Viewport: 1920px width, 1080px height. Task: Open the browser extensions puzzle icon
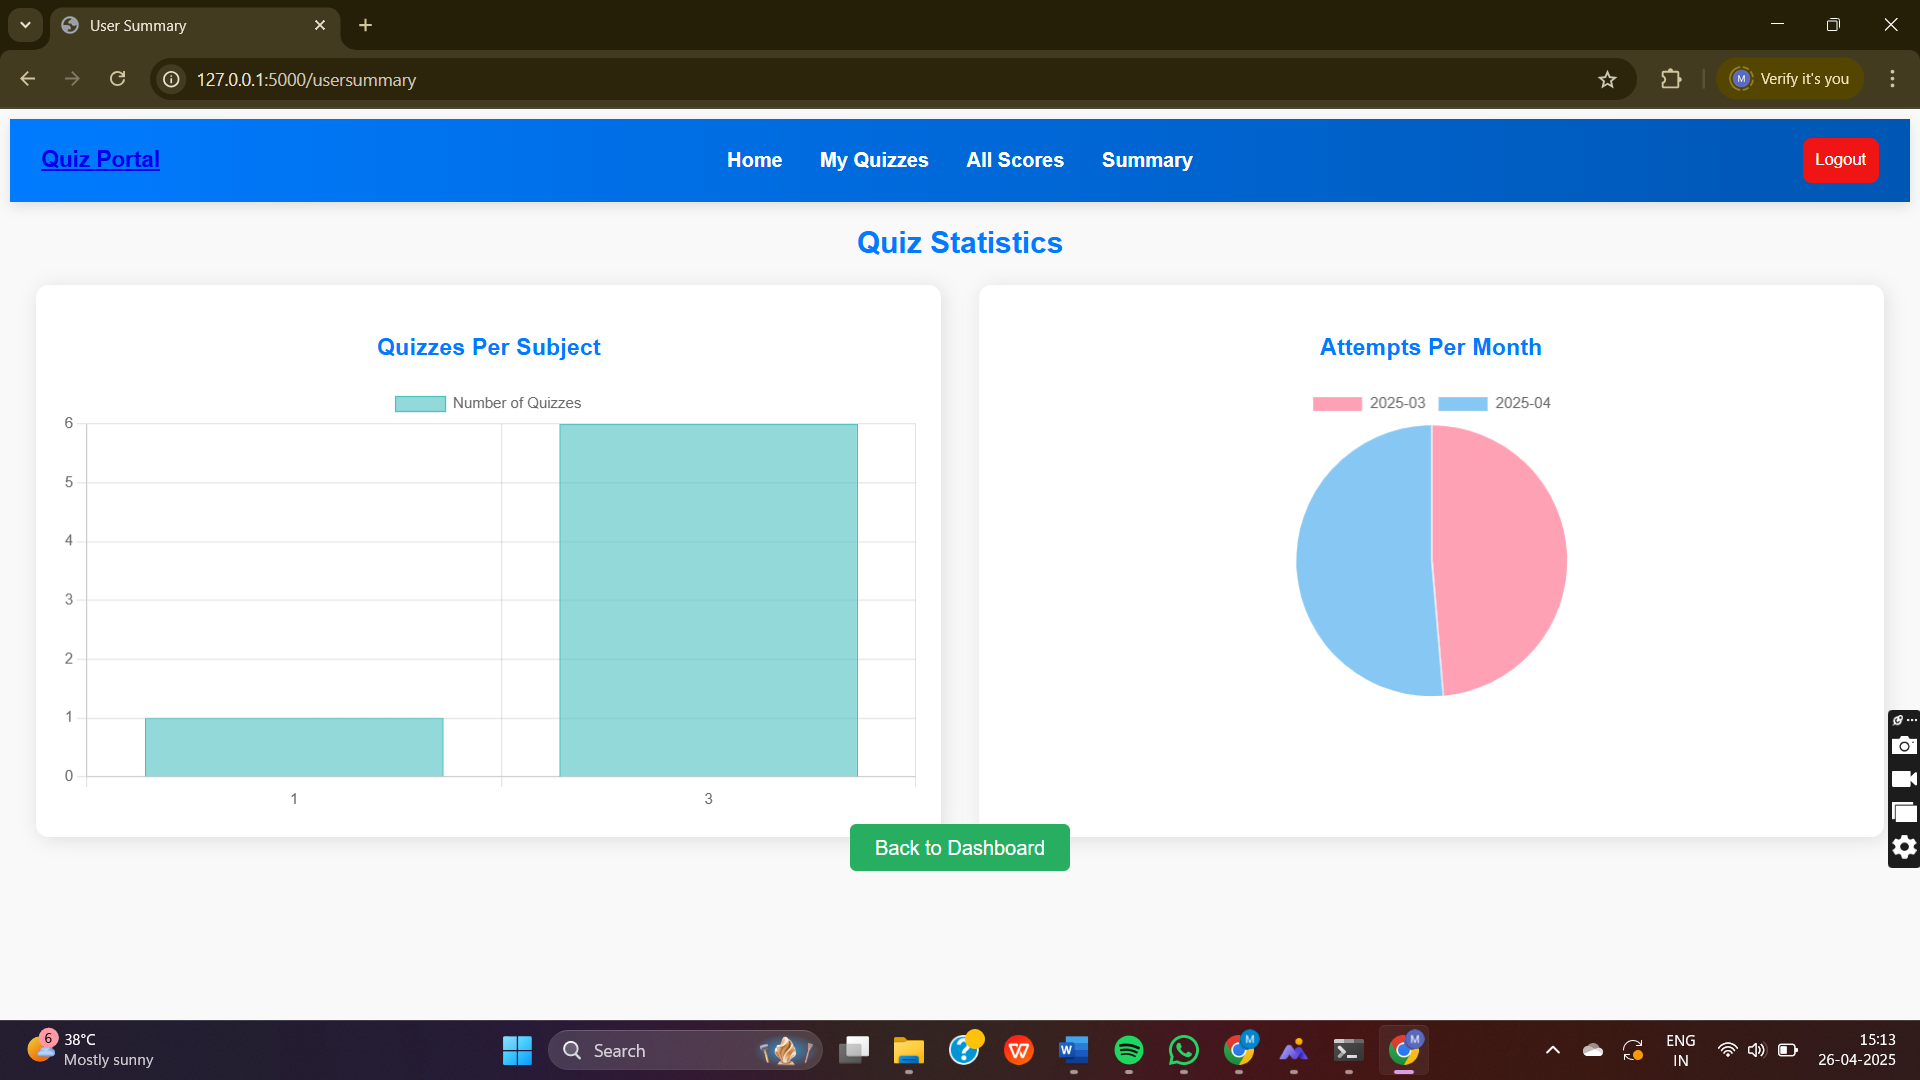[1671, 79]
